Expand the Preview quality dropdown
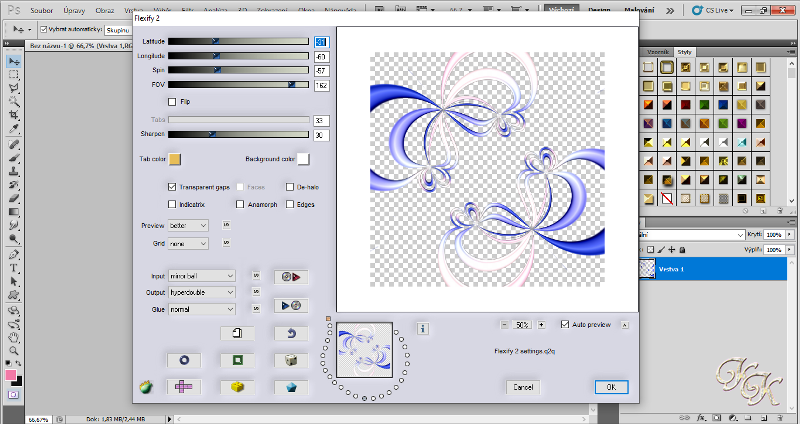Viewport: 800px width, 424px height. [x=188, y=226]
